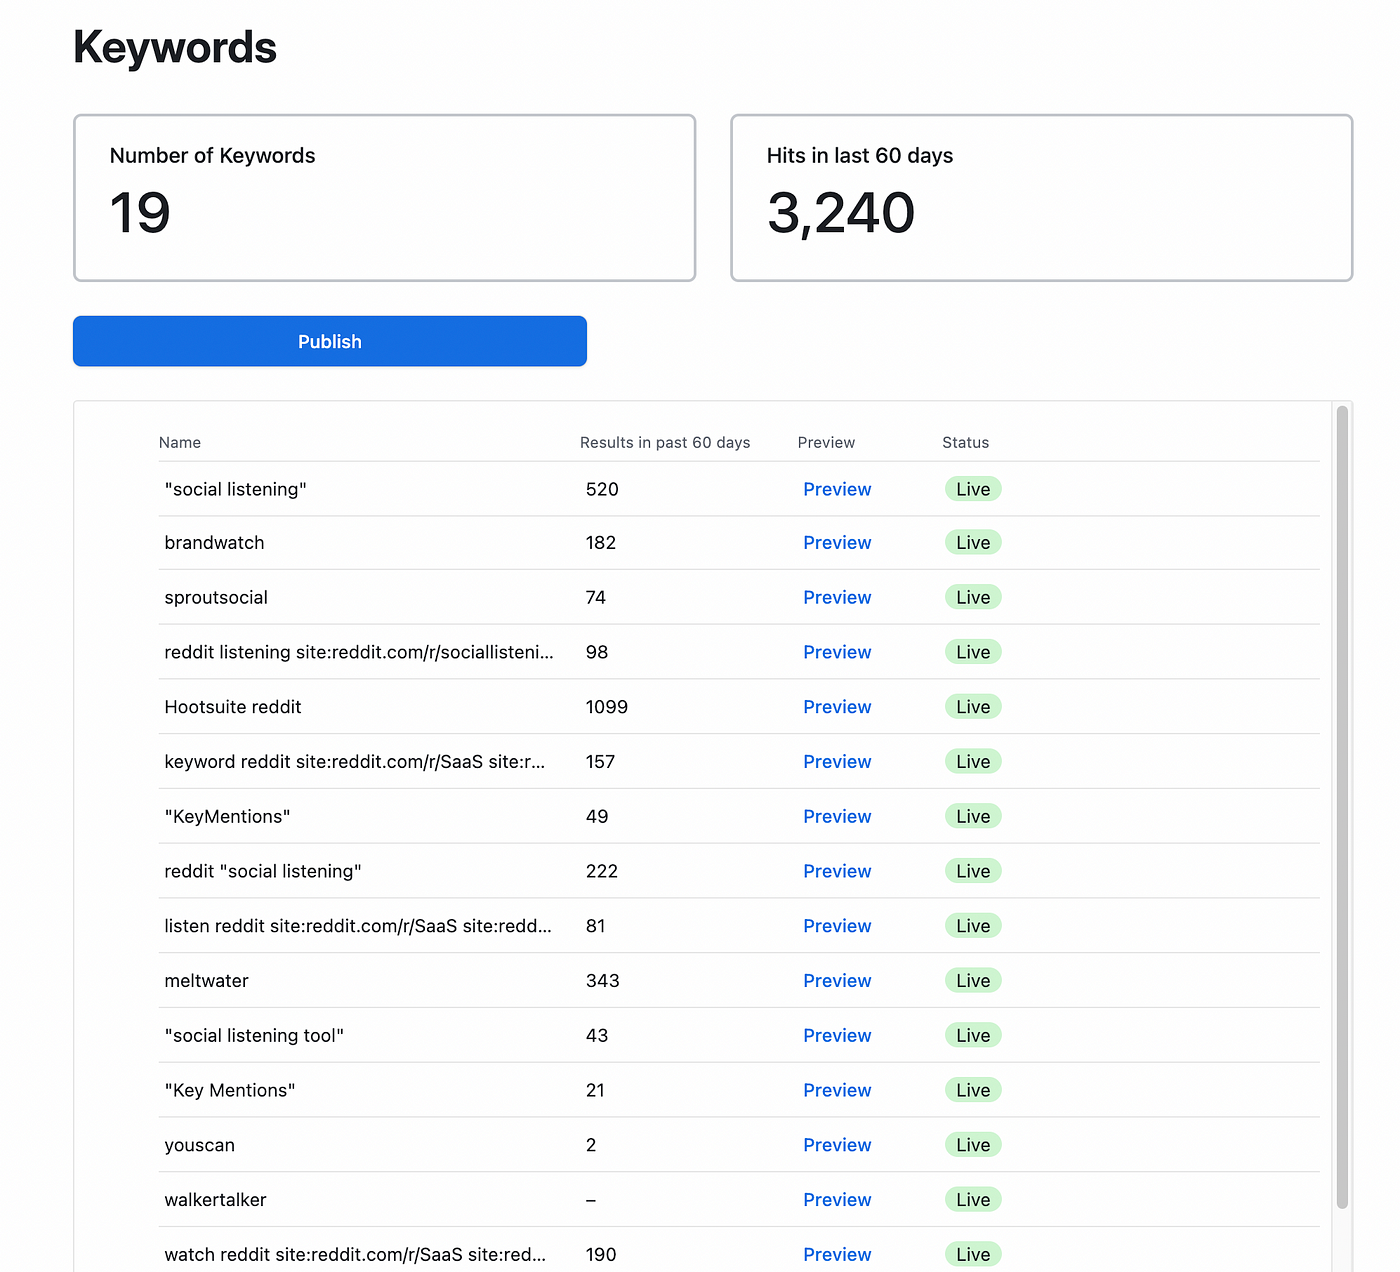Select the "Key Mentions" keyword name
The height and width of the screenshot is (1272, 1400).
230,1090
